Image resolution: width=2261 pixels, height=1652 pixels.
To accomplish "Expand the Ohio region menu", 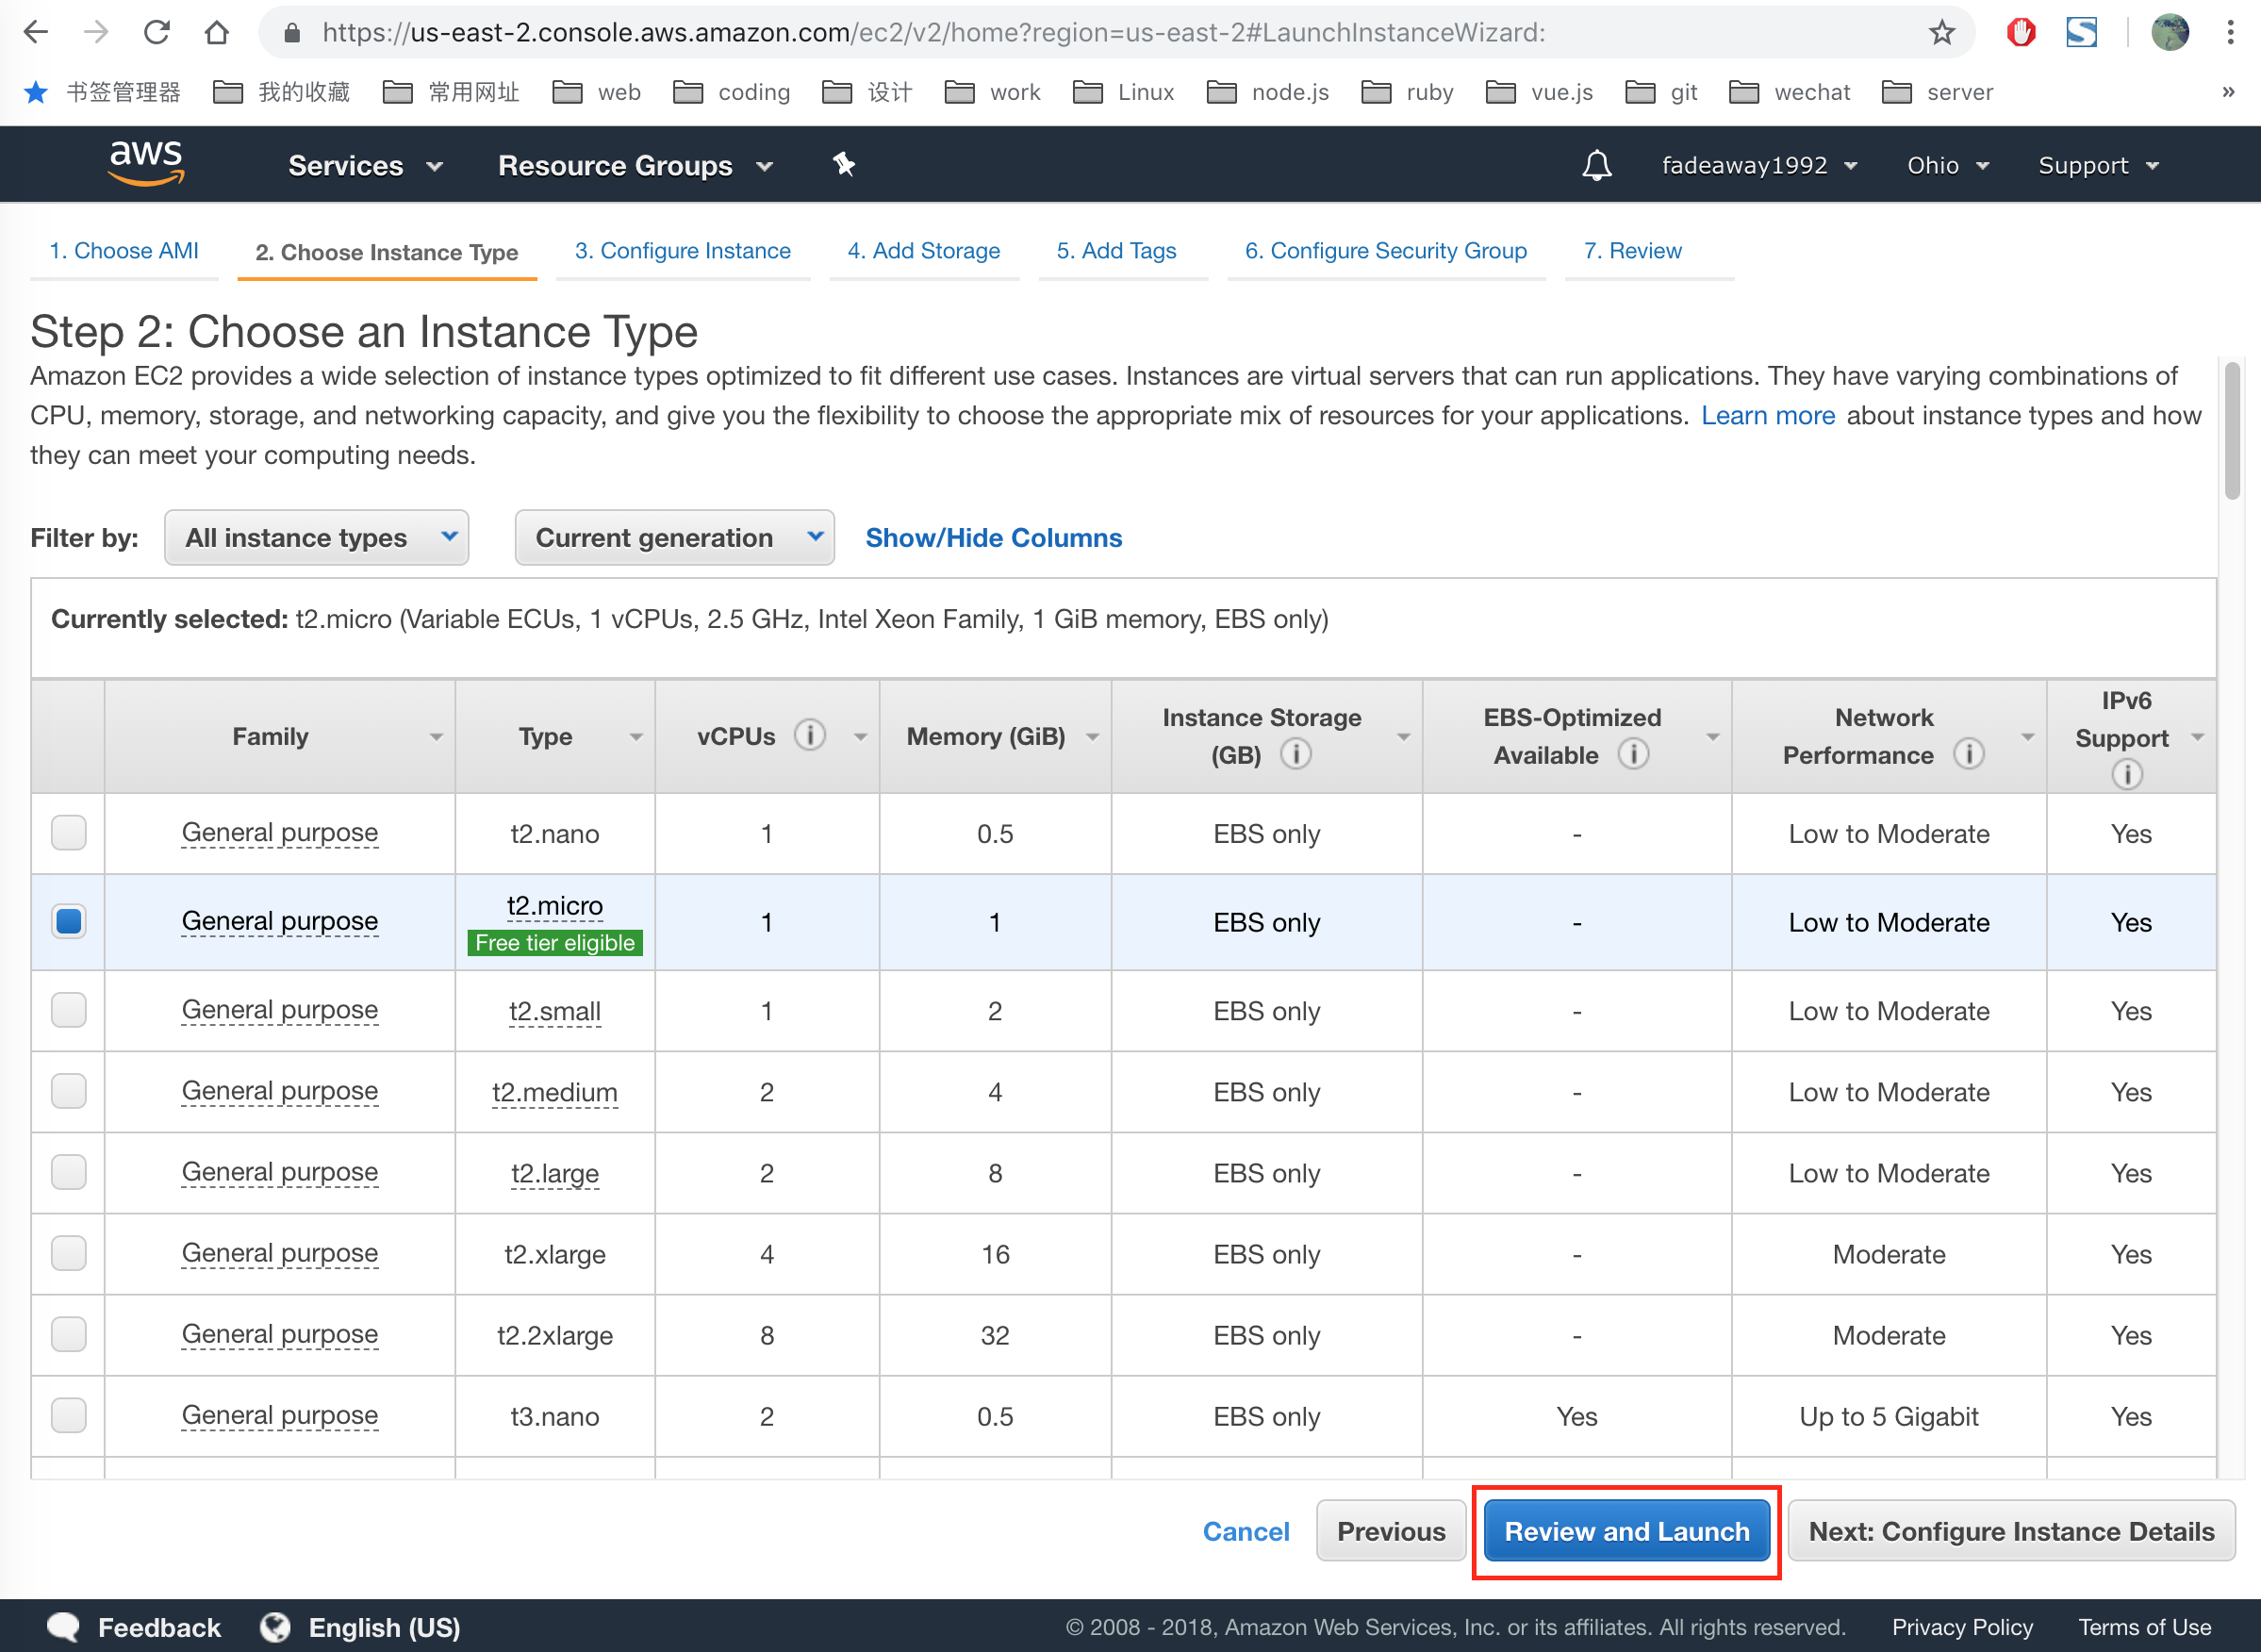I will tap(1946, 165).
